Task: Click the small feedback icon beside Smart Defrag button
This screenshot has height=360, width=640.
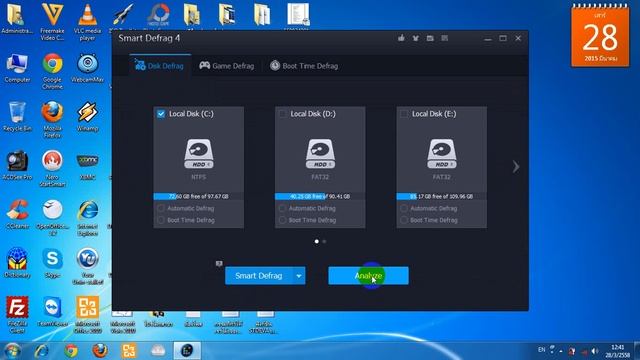Action: tap(219, 264)
